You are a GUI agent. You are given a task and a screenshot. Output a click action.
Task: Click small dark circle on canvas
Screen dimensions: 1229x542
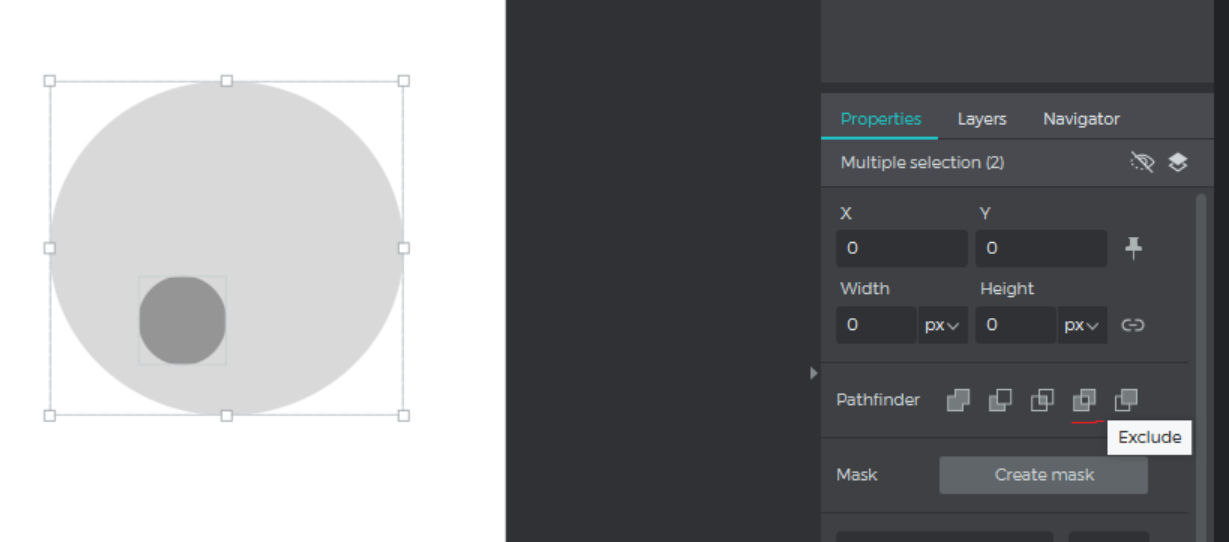[x=182, y=320]
